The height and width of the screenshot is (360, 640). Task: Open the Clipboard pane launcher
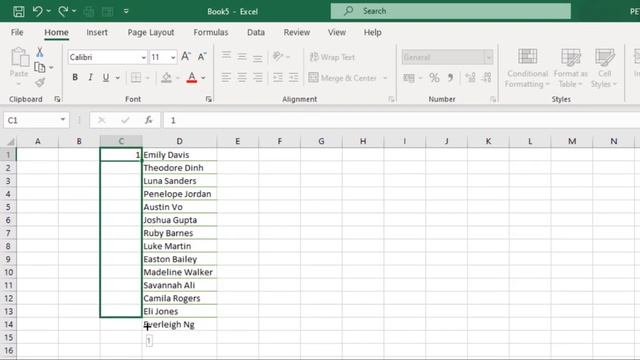tap(57, 99)
